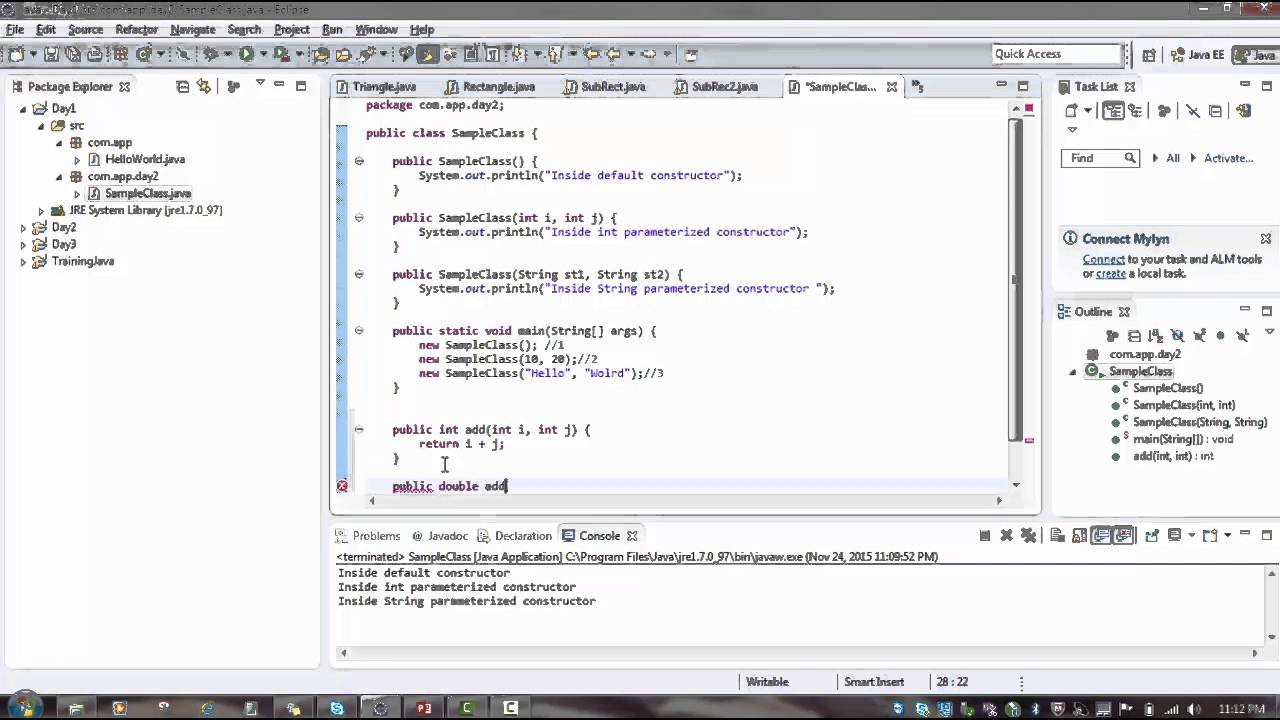1280x720 pixels.
Task: Click the green Run button in toolbar
Action: (246, 54)
